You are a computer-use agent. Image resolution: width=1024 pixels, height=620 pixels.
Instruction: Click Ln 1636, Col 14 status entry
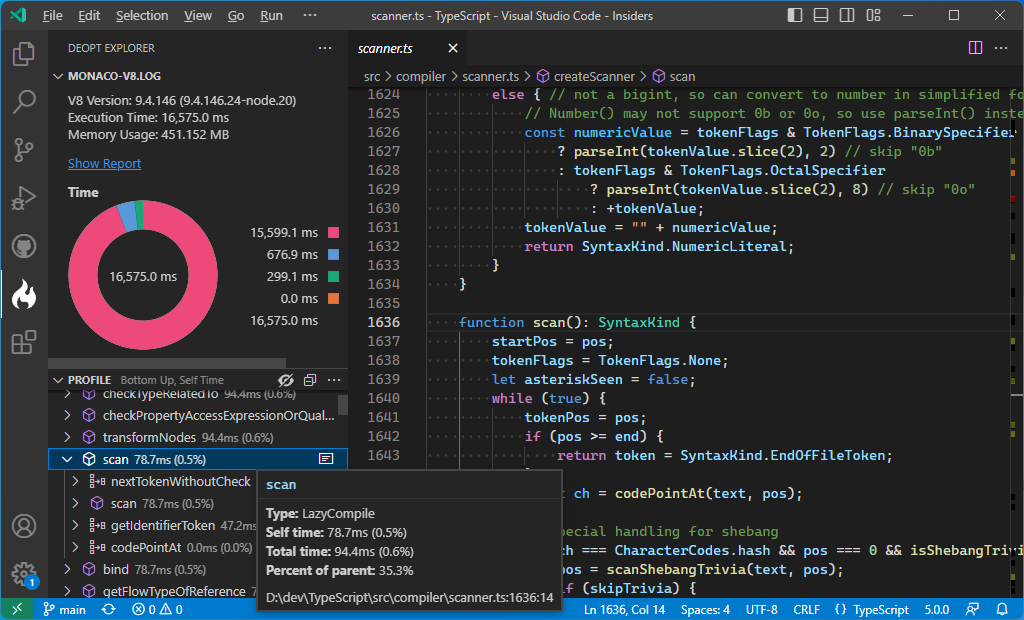click(x=624, y=609)
